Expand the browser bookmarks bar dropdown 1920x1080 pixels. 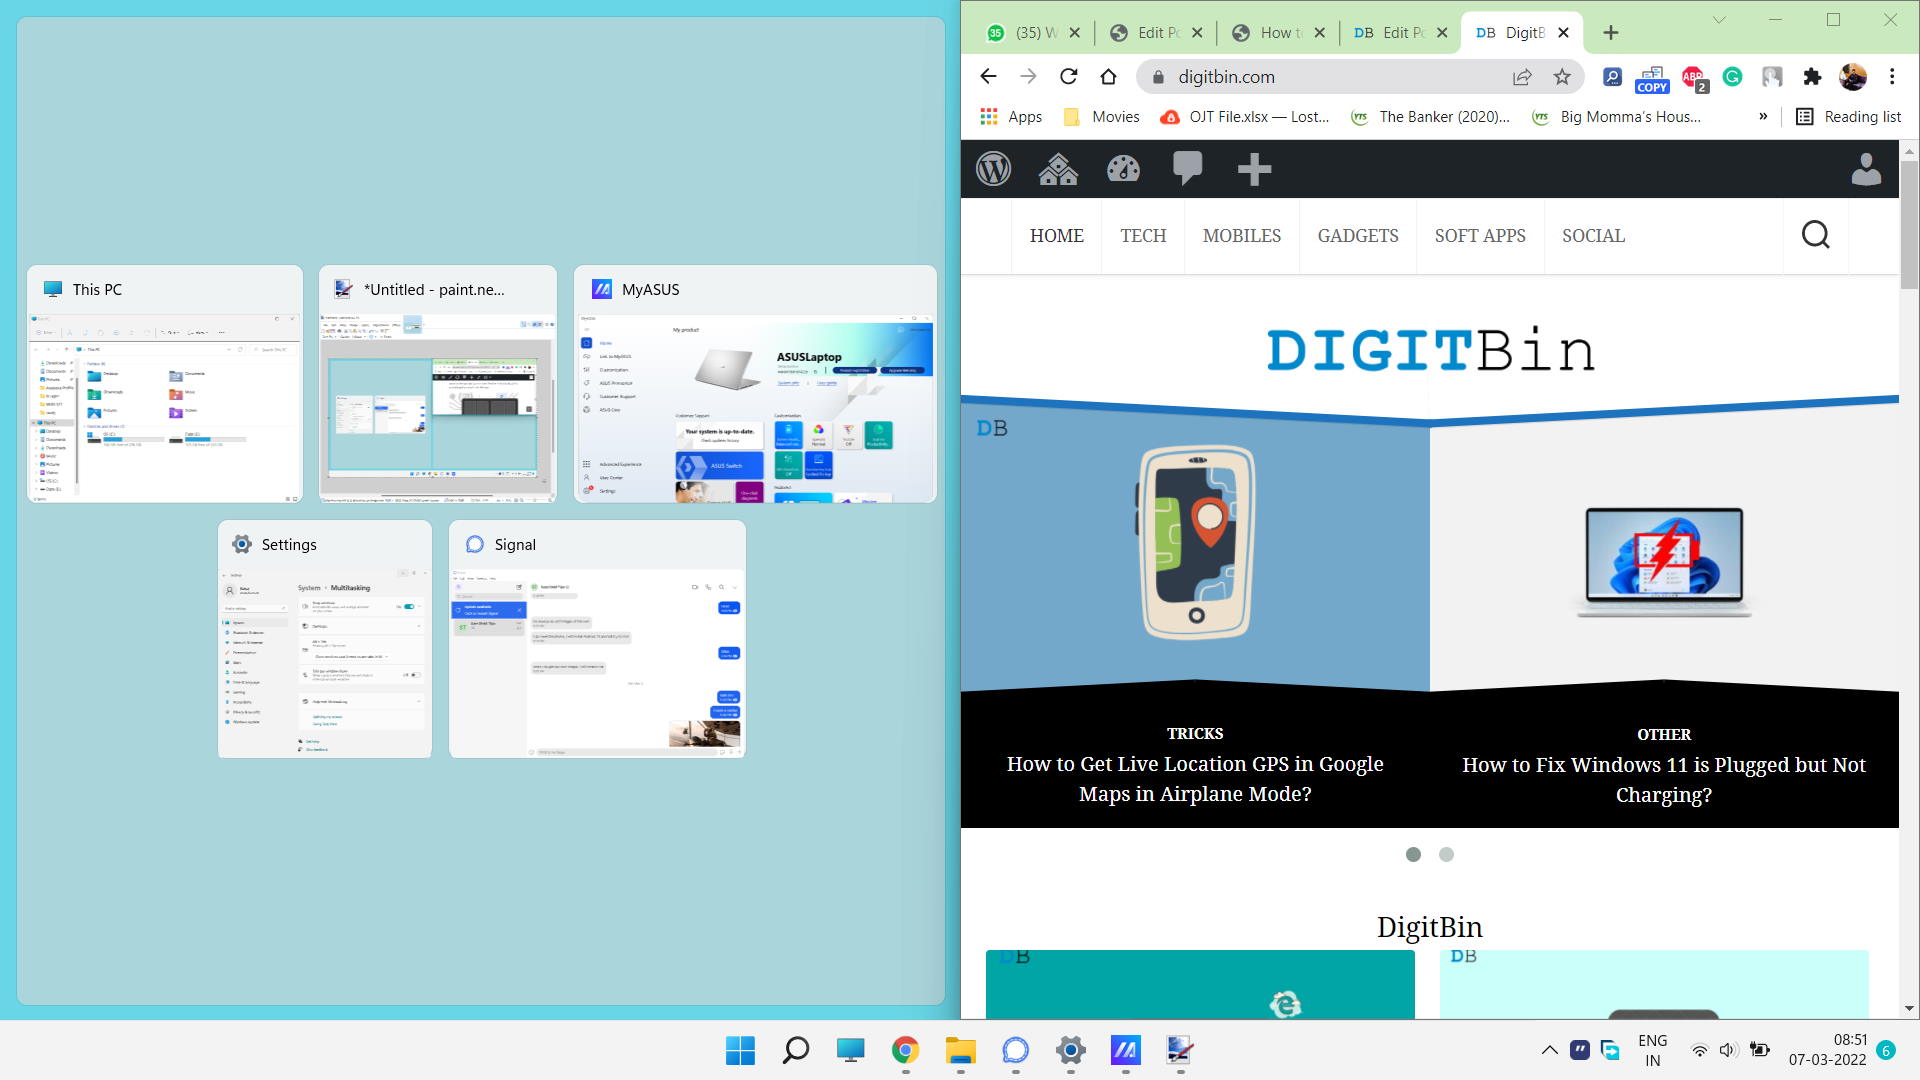pos(1766,117)
